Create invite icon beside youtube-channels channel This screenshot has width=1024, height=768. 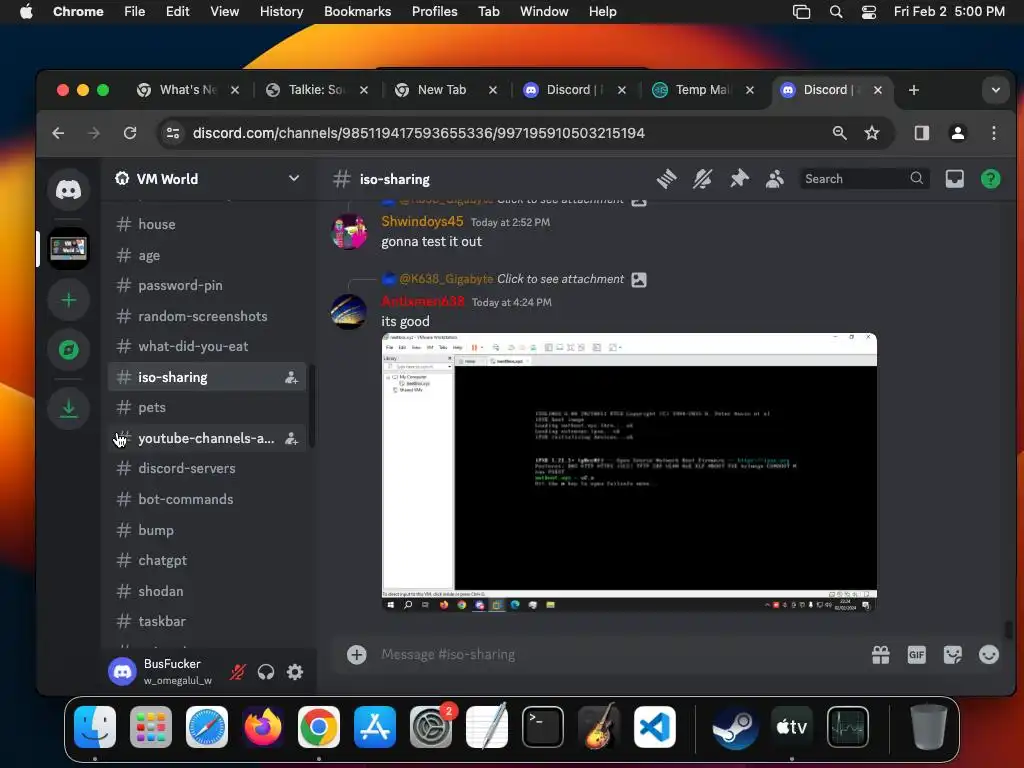point(291,439)
